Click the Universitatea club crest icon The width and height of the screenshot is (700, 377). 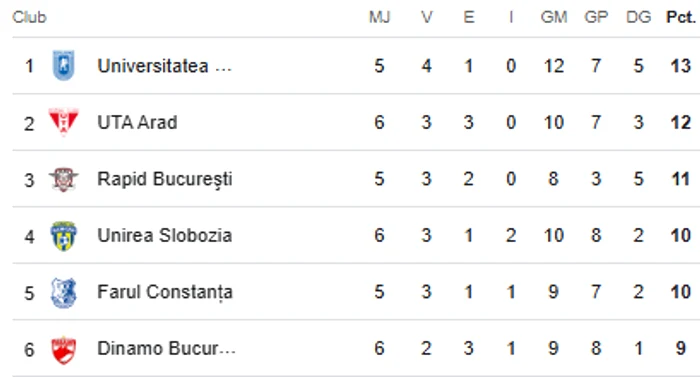tap(63, 66)
